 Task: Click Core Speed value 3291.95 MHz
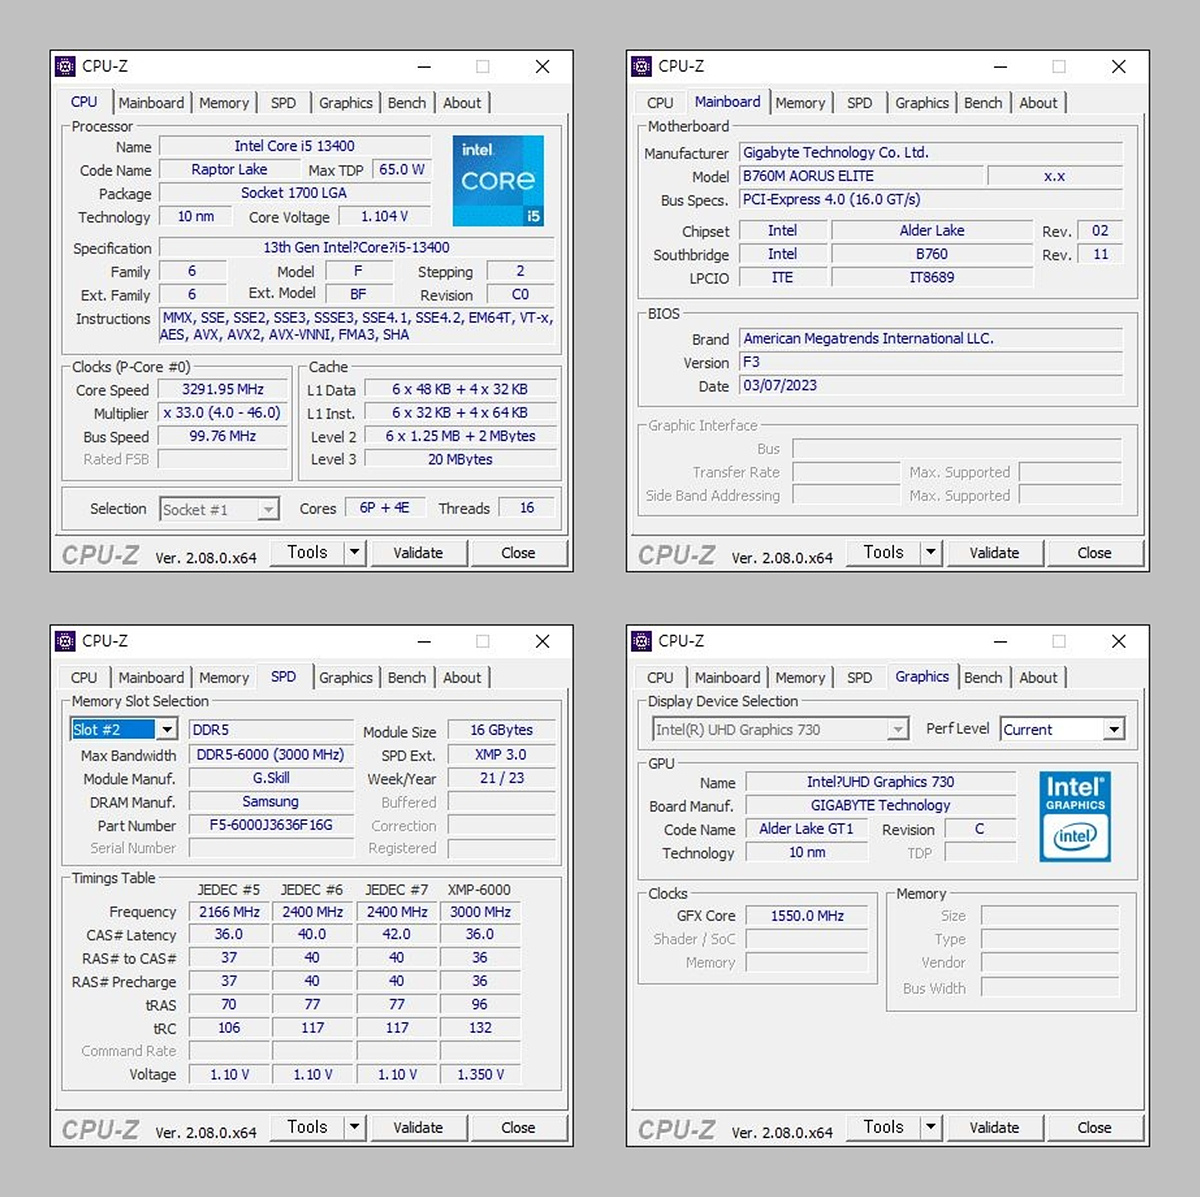pos(223,390)
